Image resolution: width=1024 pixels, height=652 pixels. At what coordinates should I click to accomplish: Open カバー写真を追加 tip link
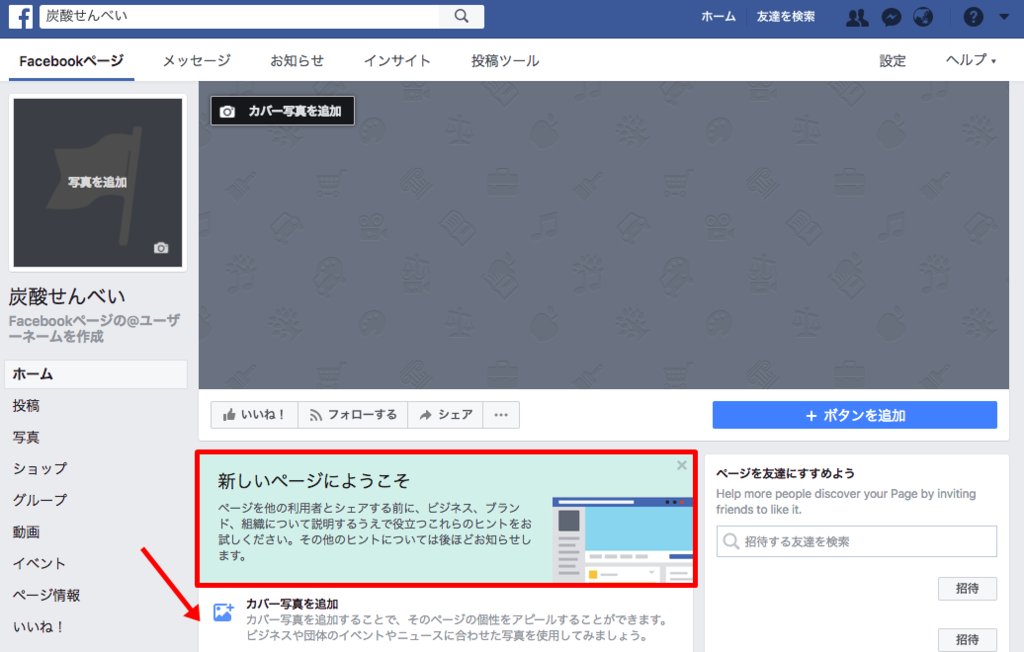[x=292, y=604]
